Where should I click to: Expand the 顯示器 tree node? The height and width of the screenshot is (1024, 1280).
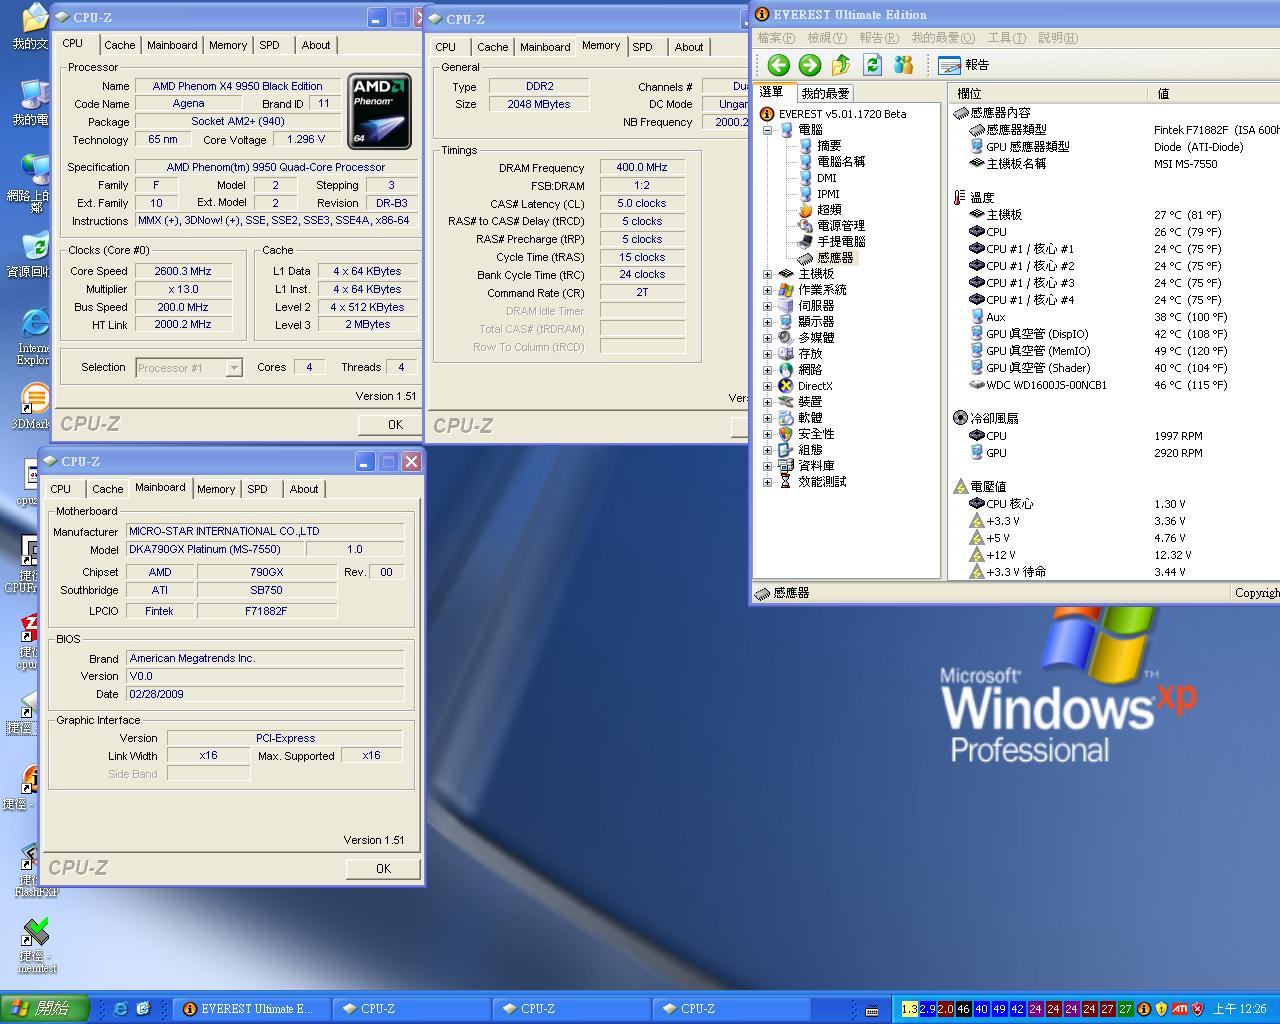pyautogui.click(x=768, y=322)
